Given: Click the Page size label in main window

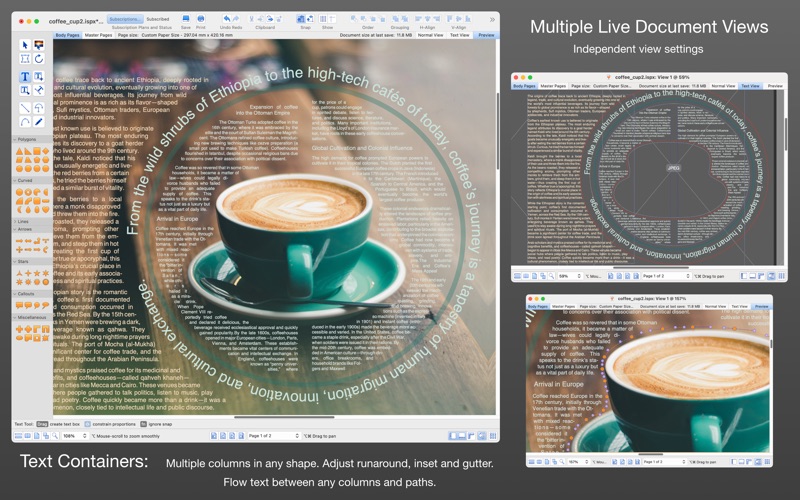Looking at the screenshot, I should coord(175,35).
